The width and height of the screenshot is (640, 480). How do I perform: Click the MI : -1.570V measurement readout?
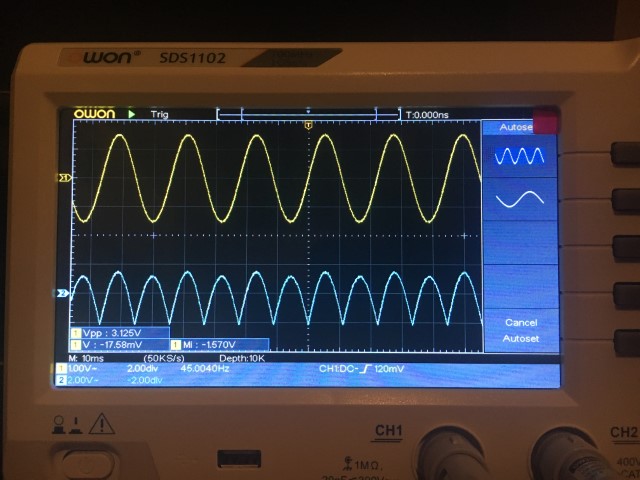pyautogui.click(x=219, y=345)
